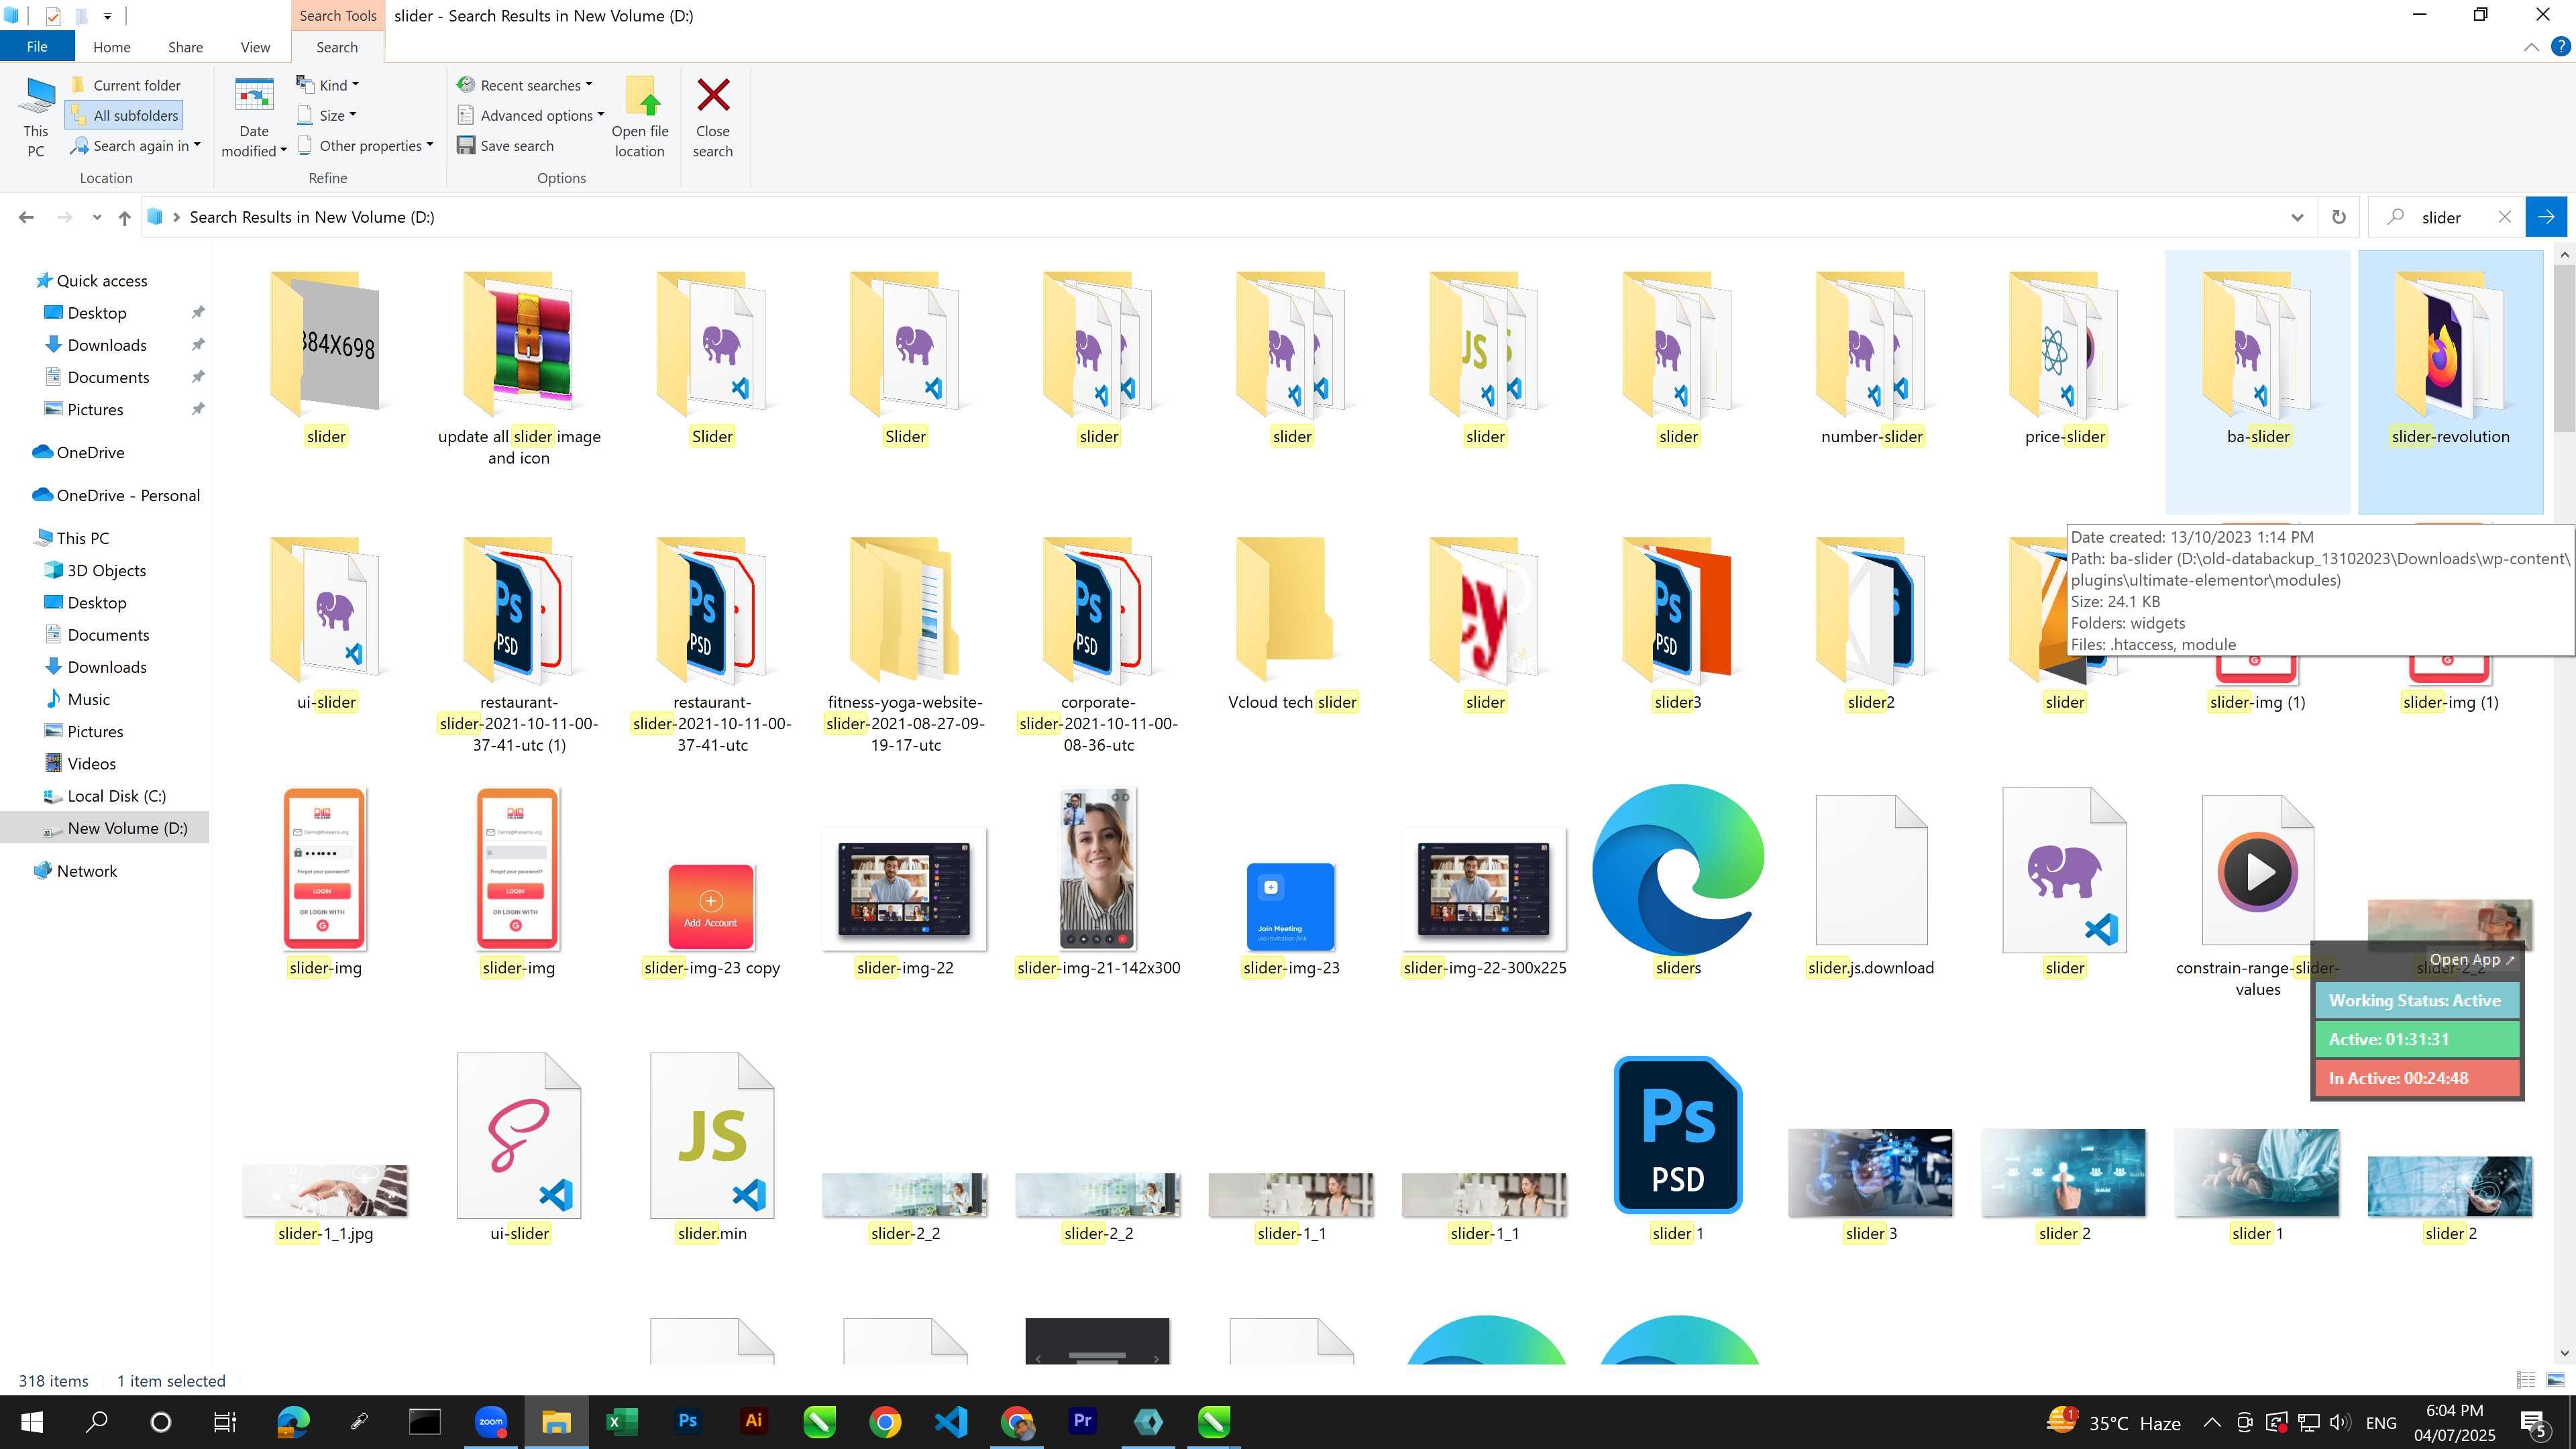Click the Search Tools contextual tab
Screen dimensions: 2576x1449
click(x=338, y=15)
